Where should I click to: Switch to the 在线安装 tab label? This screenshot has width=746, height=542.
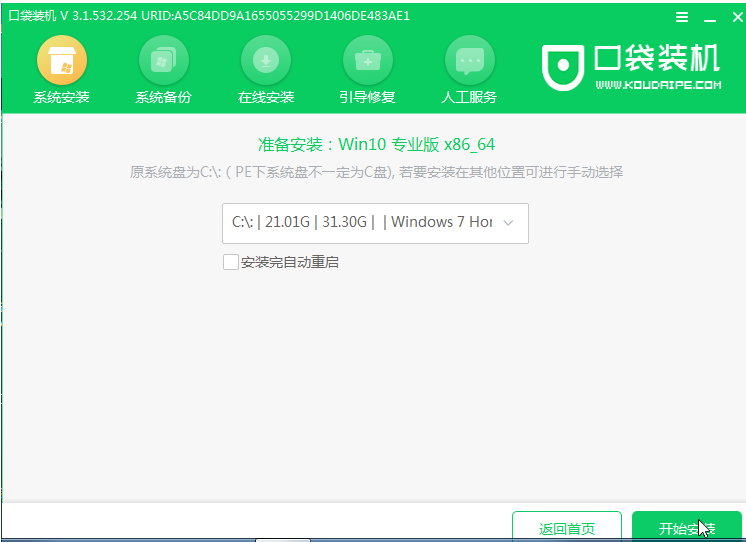tap(265, 98)
